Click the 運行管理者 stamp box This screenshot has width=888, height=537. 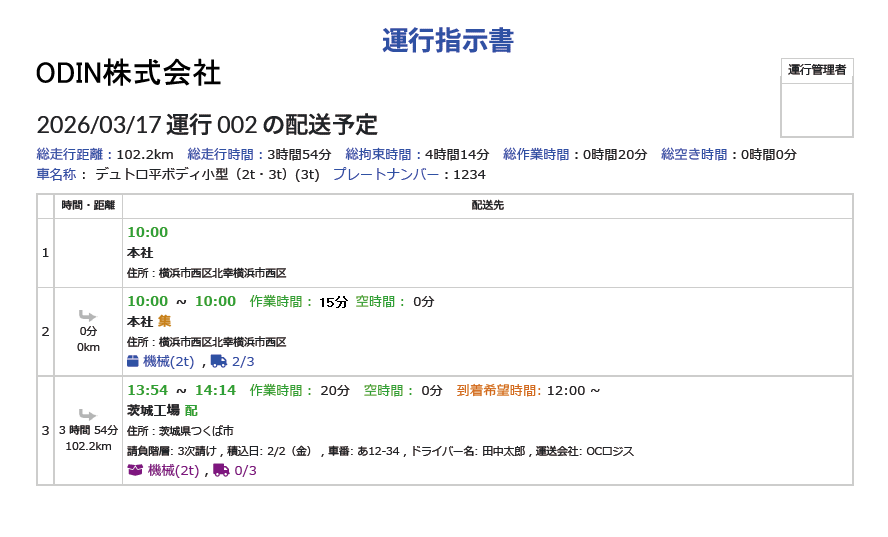tap(816, 108)
